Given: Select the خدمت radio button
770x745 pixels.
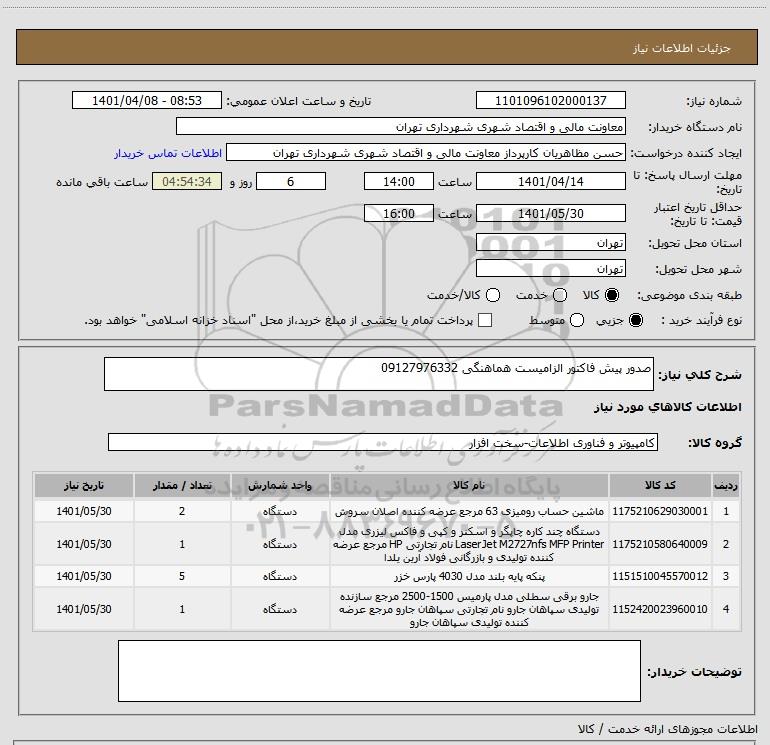Looking at the screenshot, I should [560, 295].
